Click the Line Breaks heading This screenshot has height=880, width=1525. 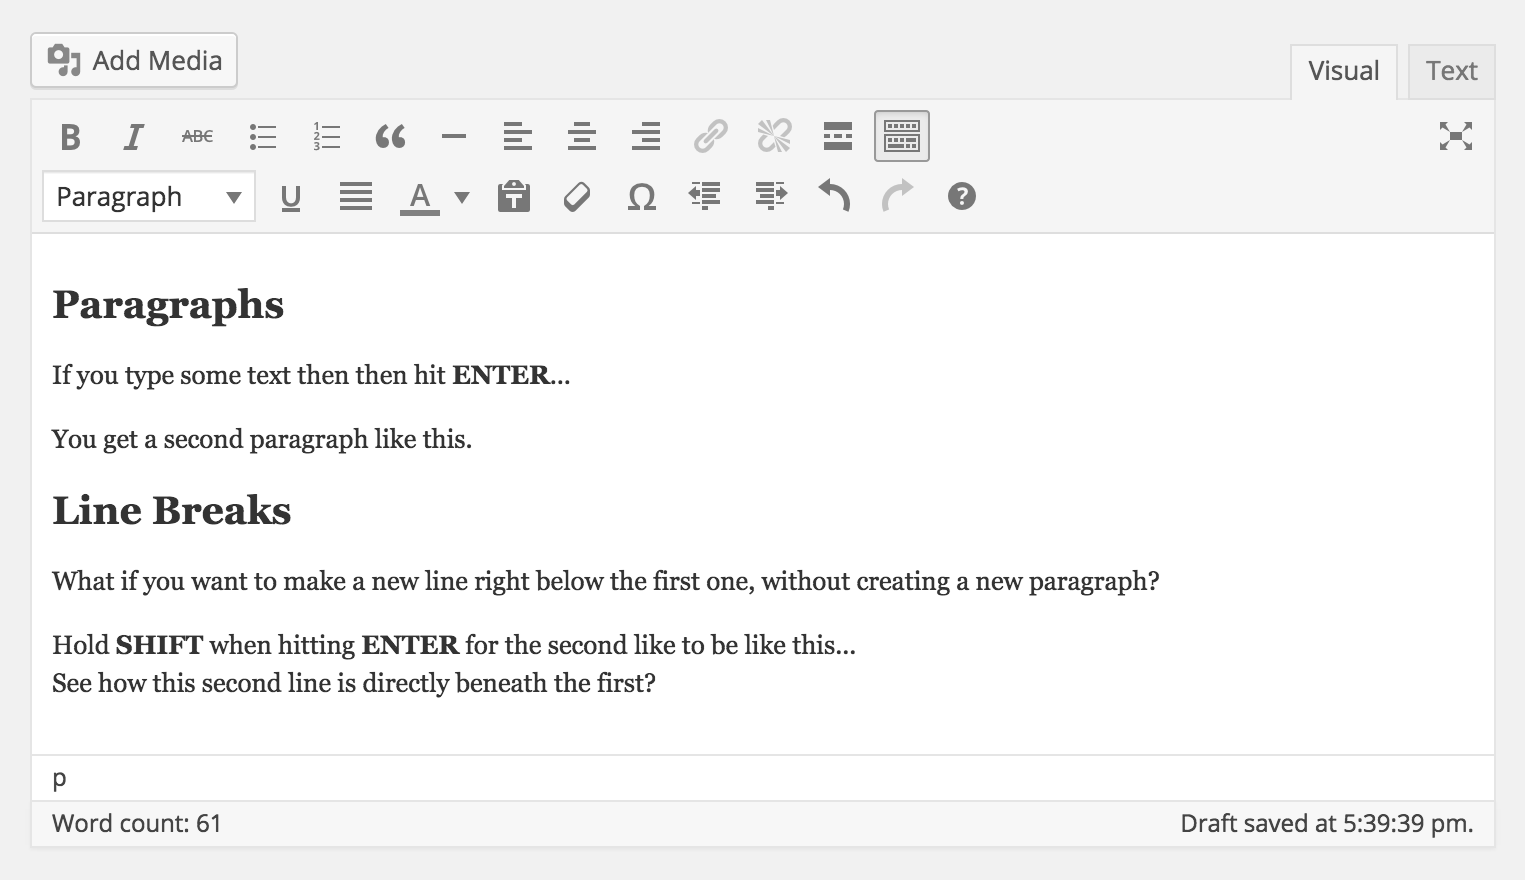coord(171,511)
